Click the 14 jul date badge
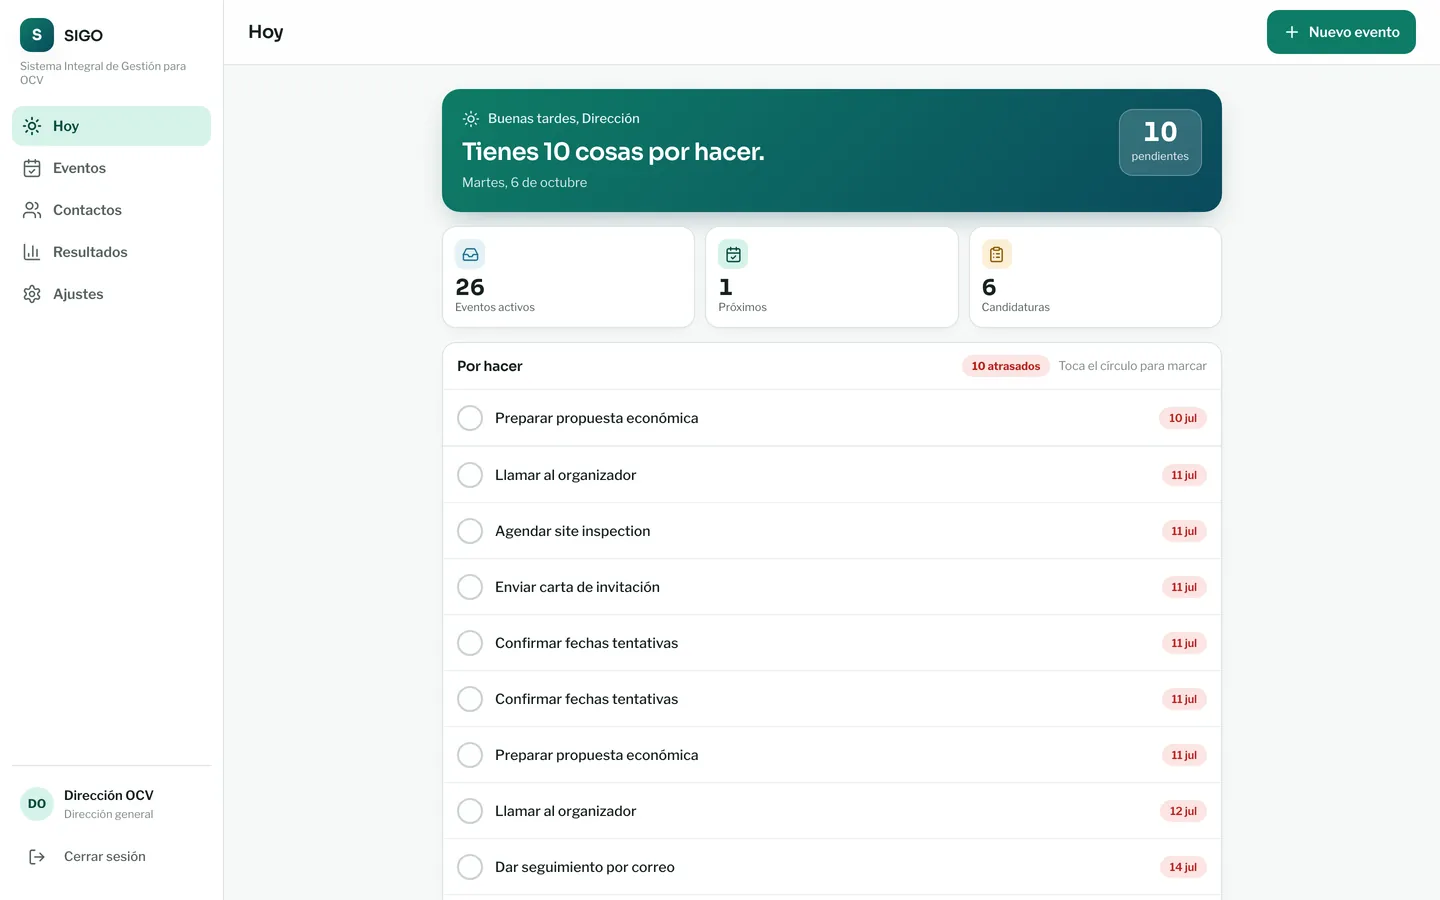This screenshot has width=1440, height=900. click(x=1183, y=867)
